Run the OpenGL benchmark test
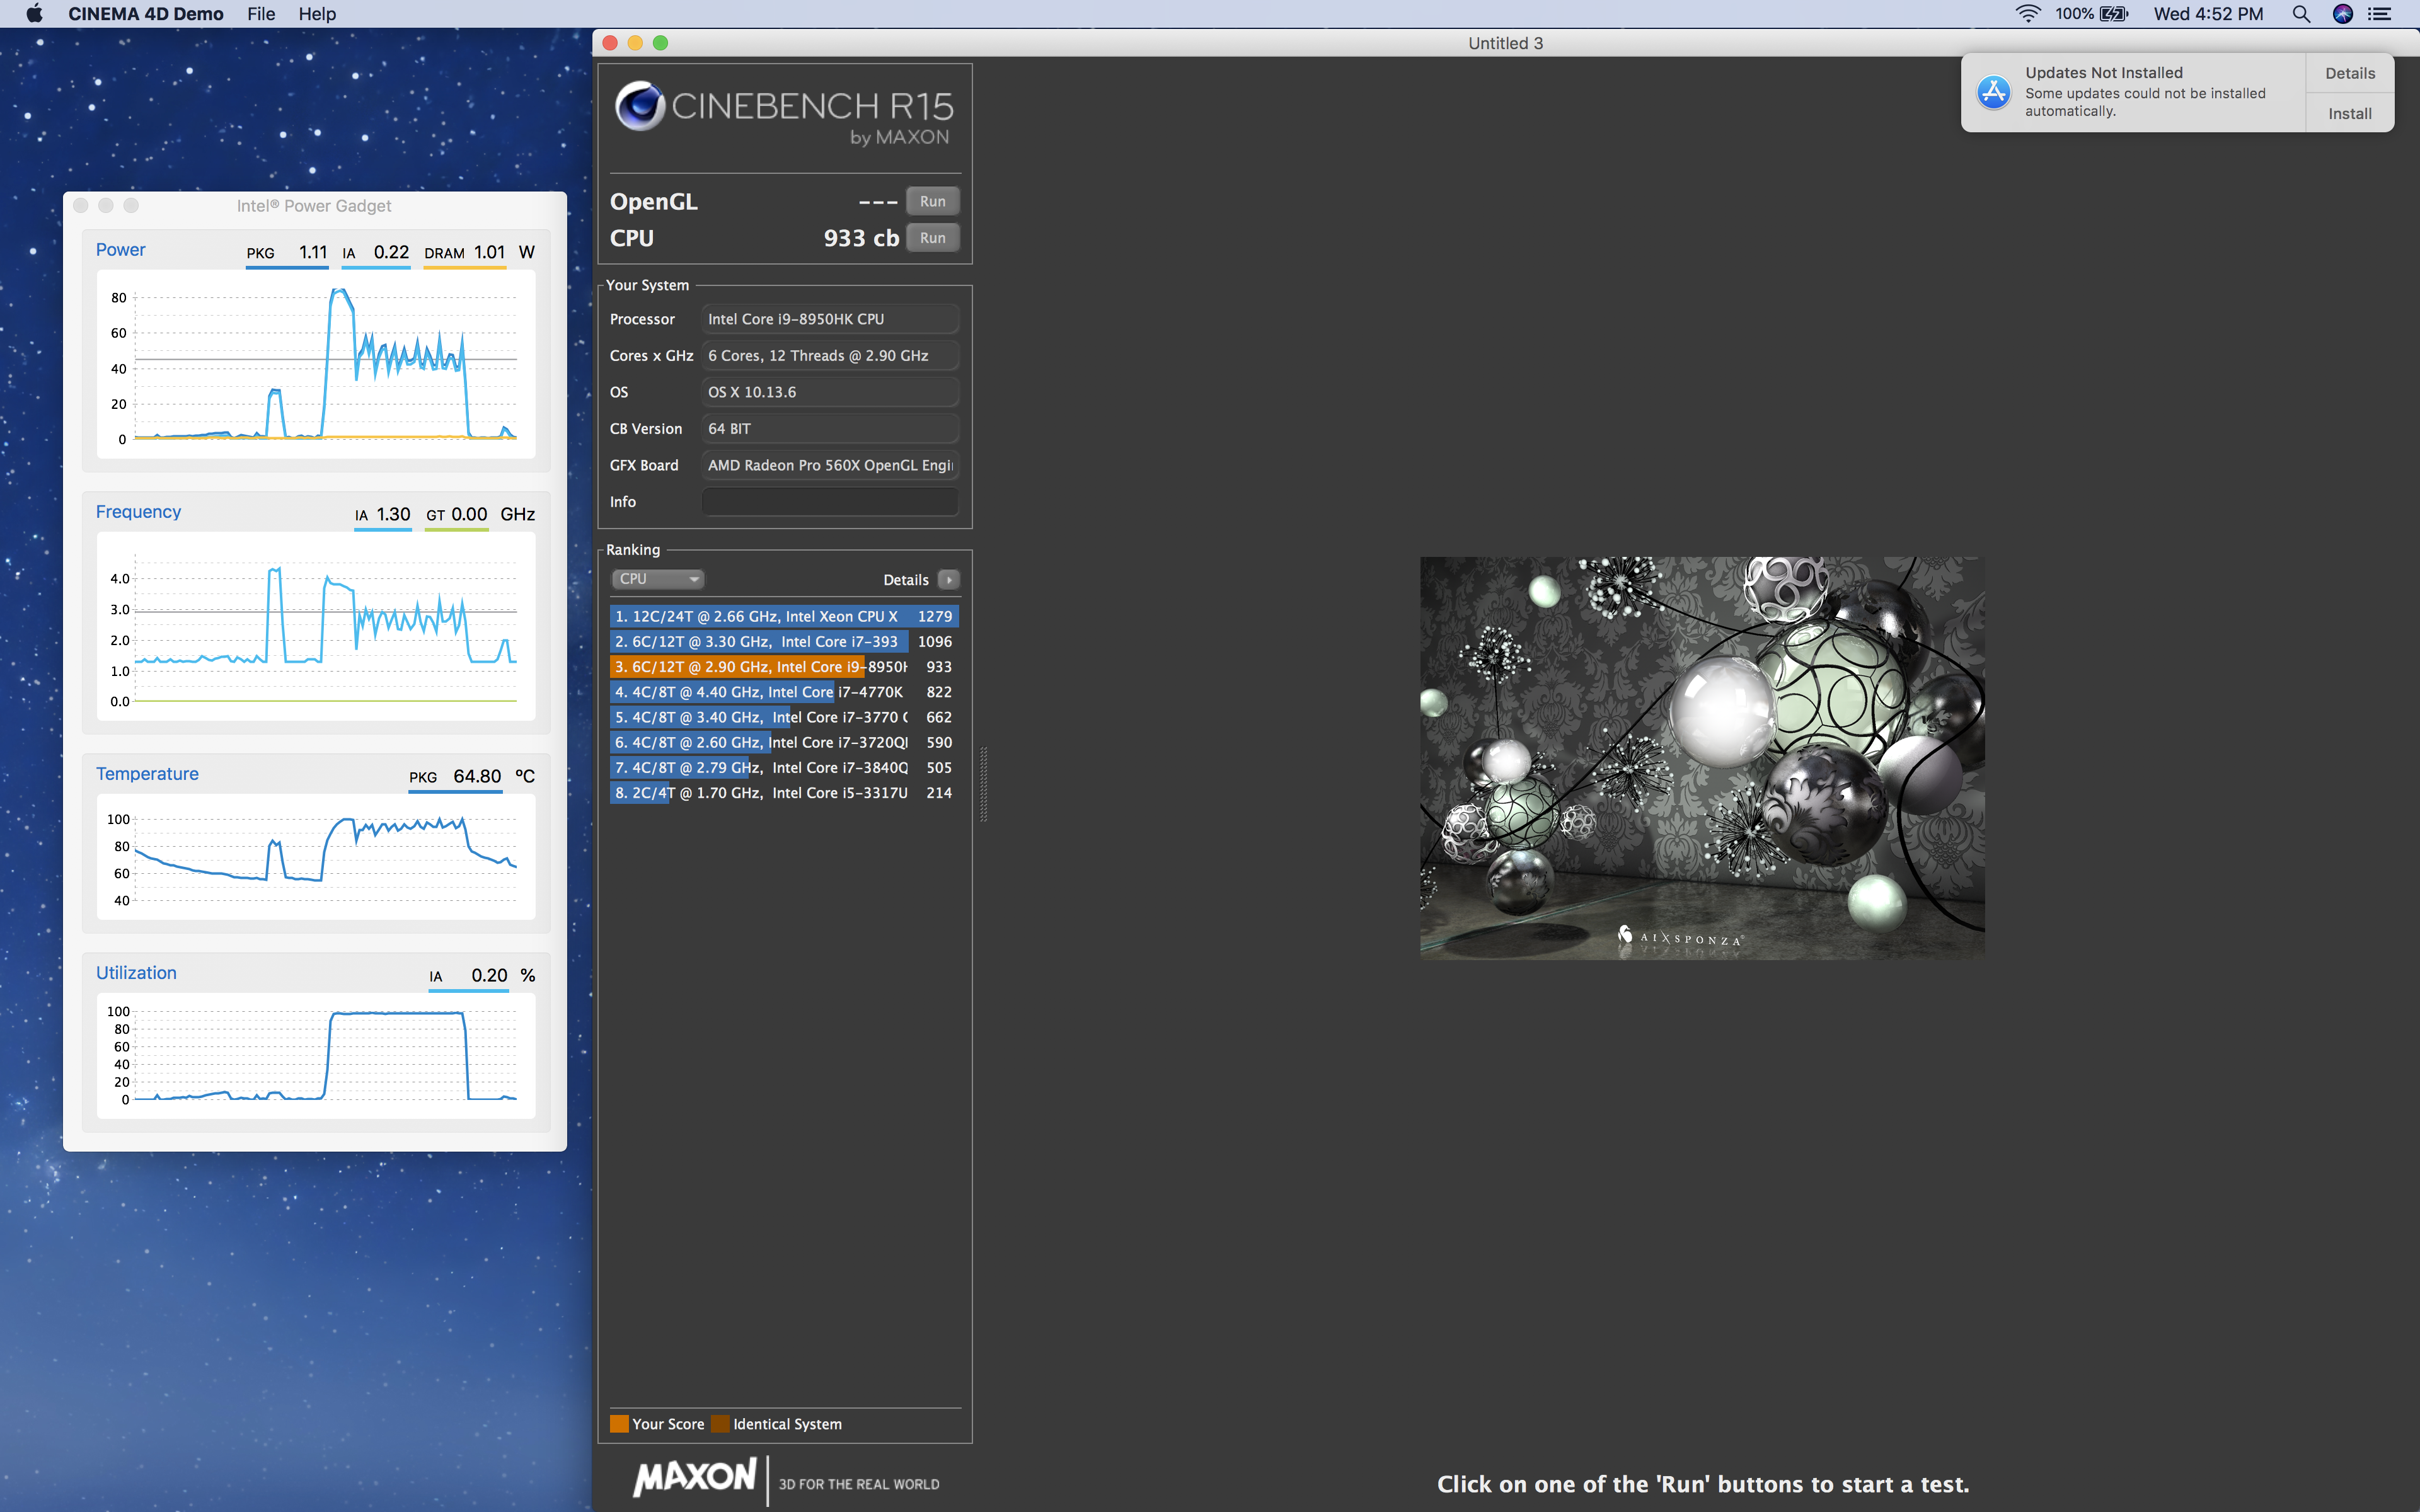This screenshot has width=2420, height=1512. point(932,201)
